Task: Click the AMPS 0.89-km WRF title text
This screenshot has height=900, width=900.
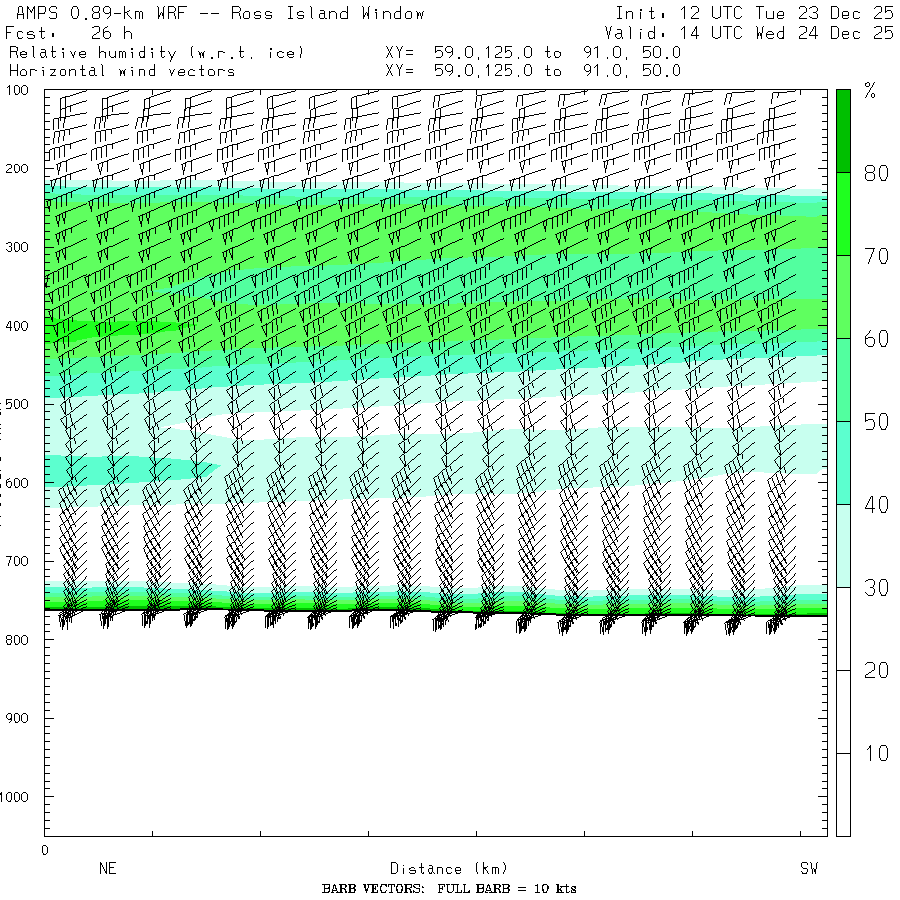Action: 216,14
